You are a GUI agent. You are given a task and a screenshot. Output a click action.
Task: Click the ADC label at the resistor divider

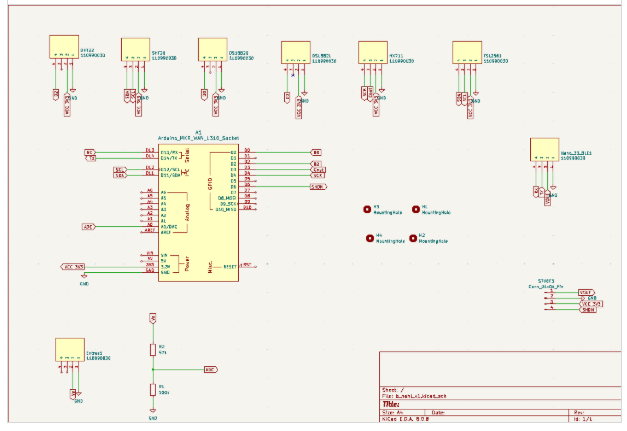pos(209,369)
